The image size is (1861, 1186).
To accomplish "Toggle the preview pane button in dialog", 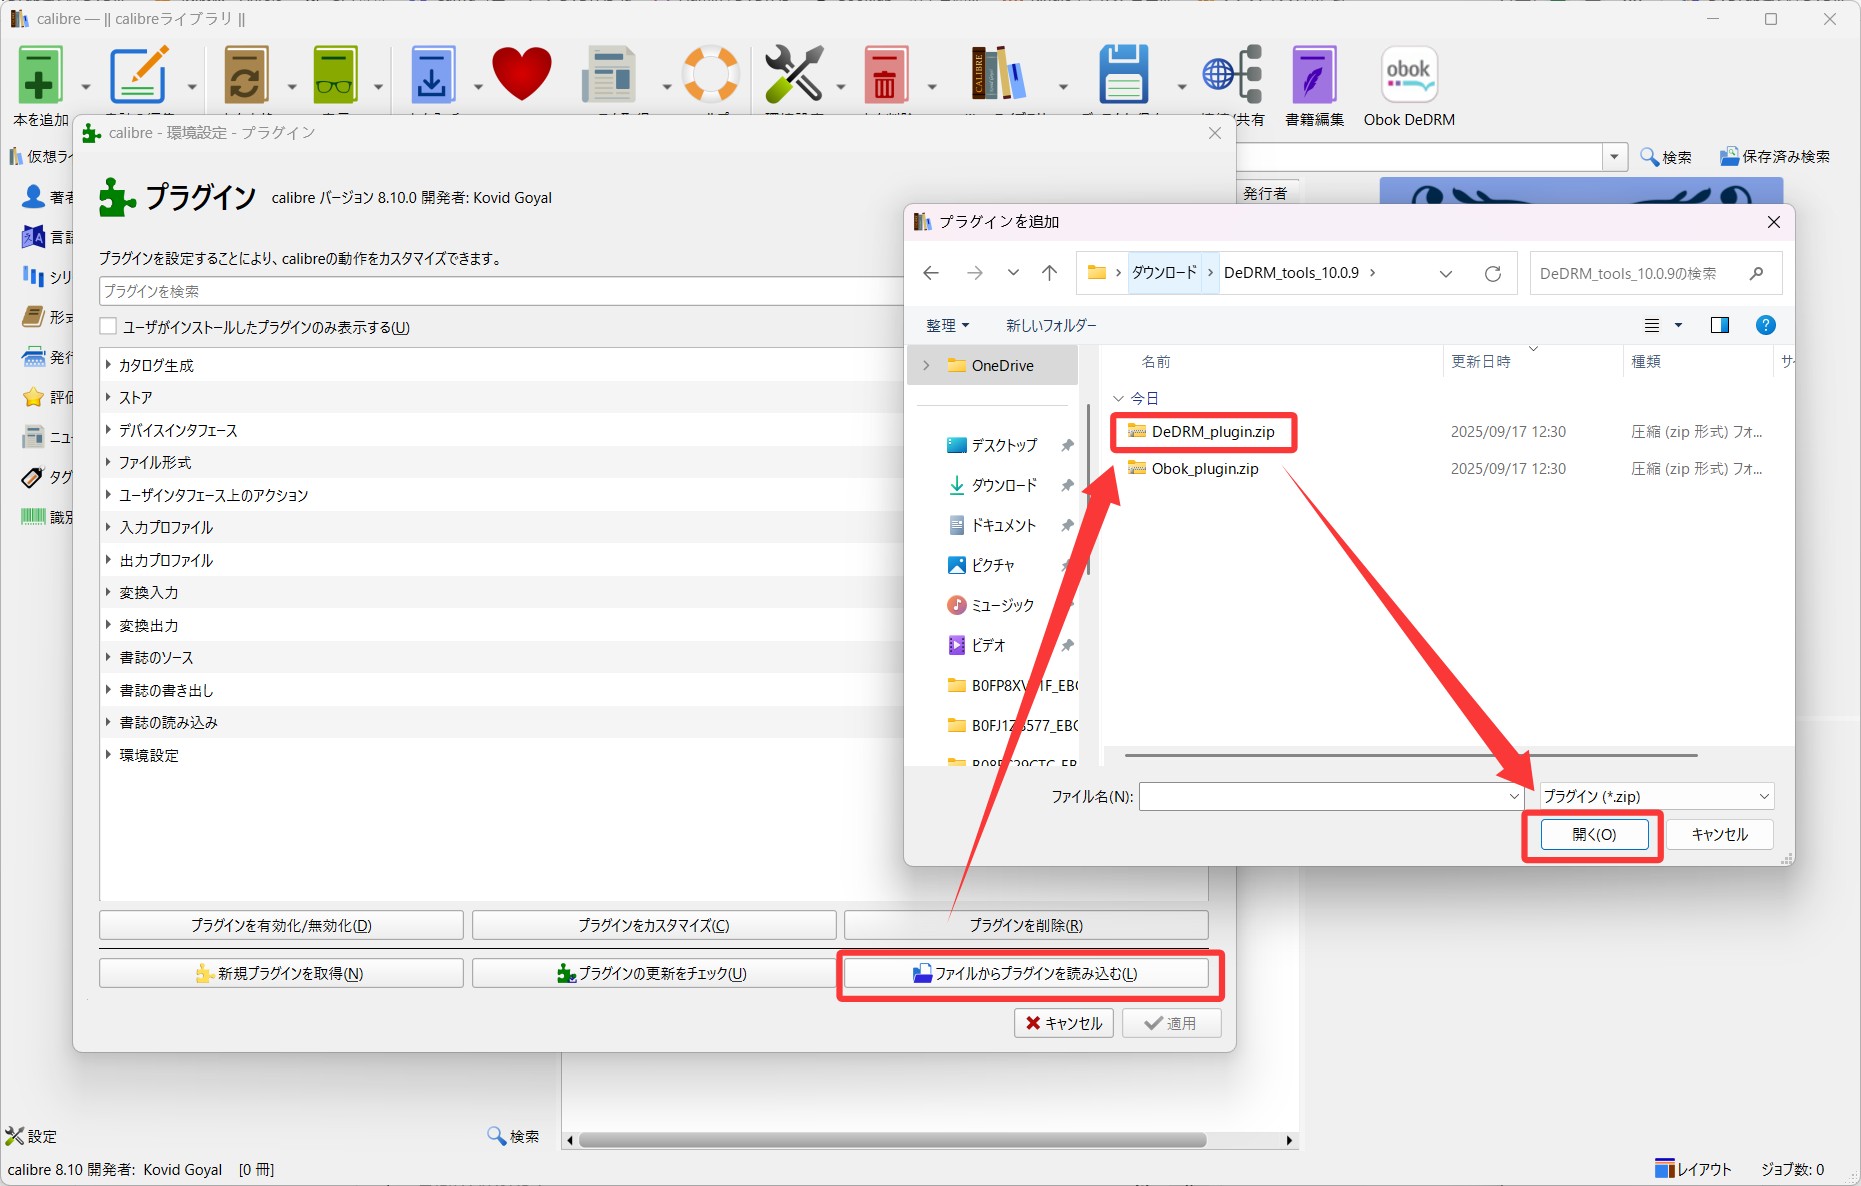I will coord(1719,325).
